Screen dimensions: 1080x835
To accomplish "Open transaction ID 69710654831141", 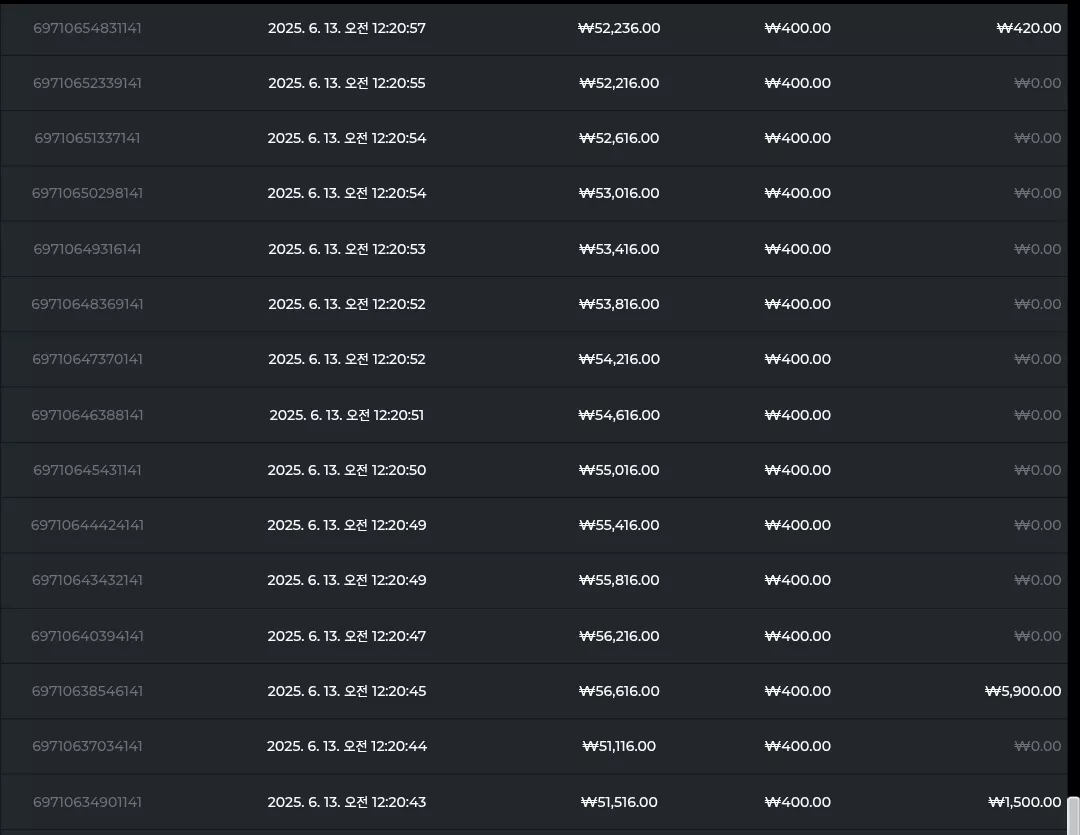I will pos(87,28).
